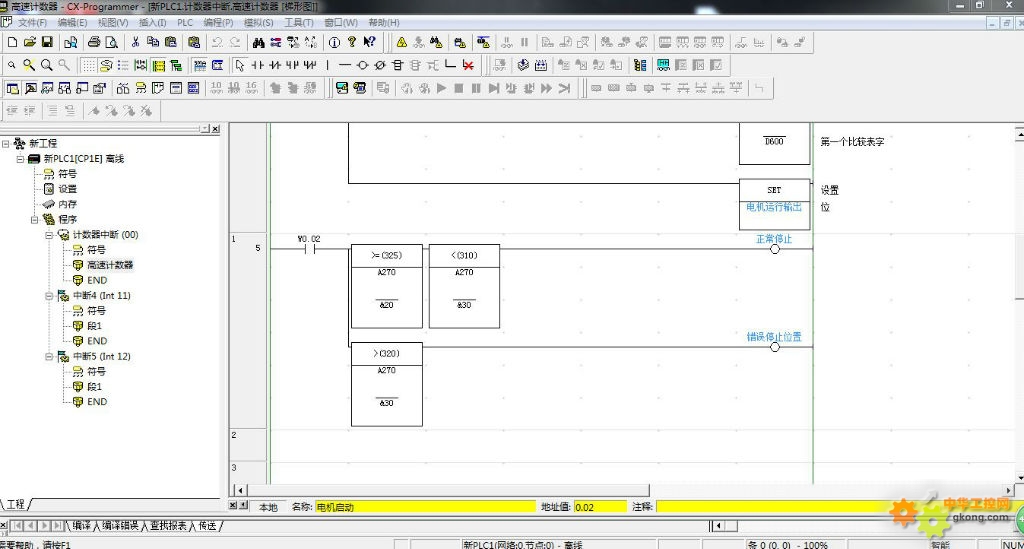Screen dimensions: 1024x549
Task: Click the ladder horizontal scrollbar left arrow
Action: [240, 490]
